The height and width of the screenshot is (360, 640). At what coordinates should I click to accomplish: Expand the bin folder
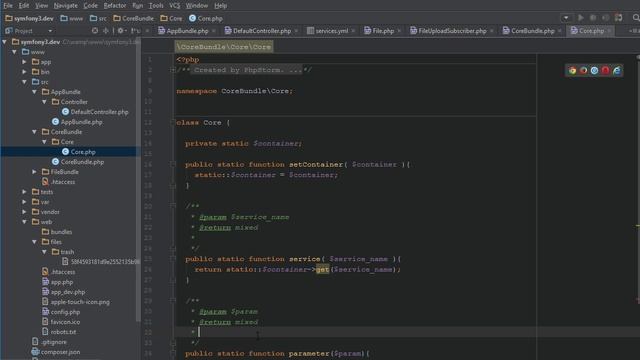coord(24,72)
